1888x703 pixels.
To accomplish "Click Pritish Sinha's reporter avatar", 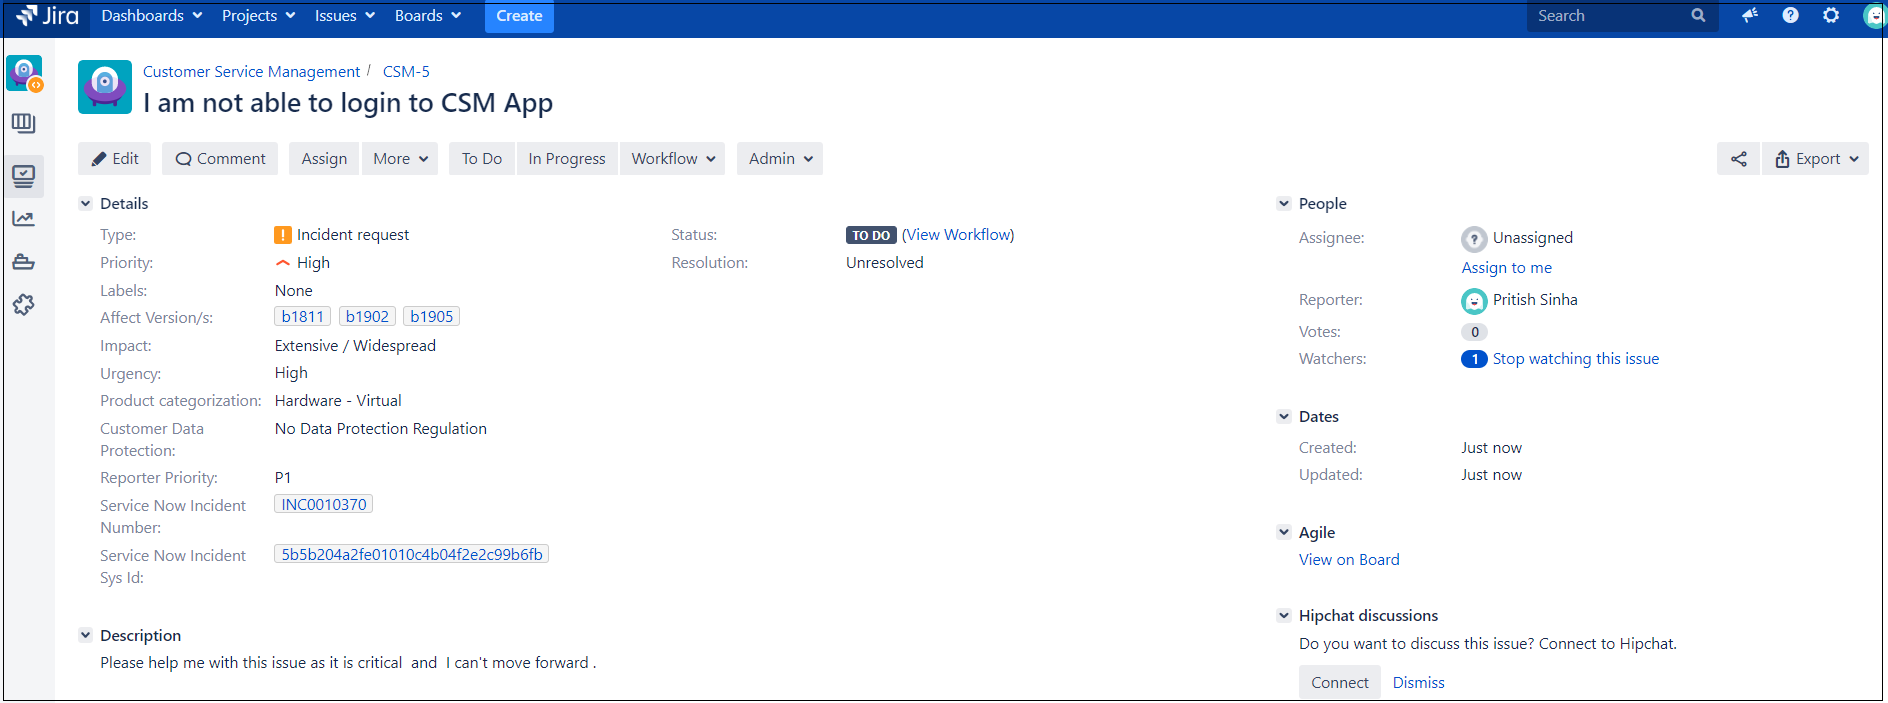I will pyautogui.click(x=1474, y=301).
